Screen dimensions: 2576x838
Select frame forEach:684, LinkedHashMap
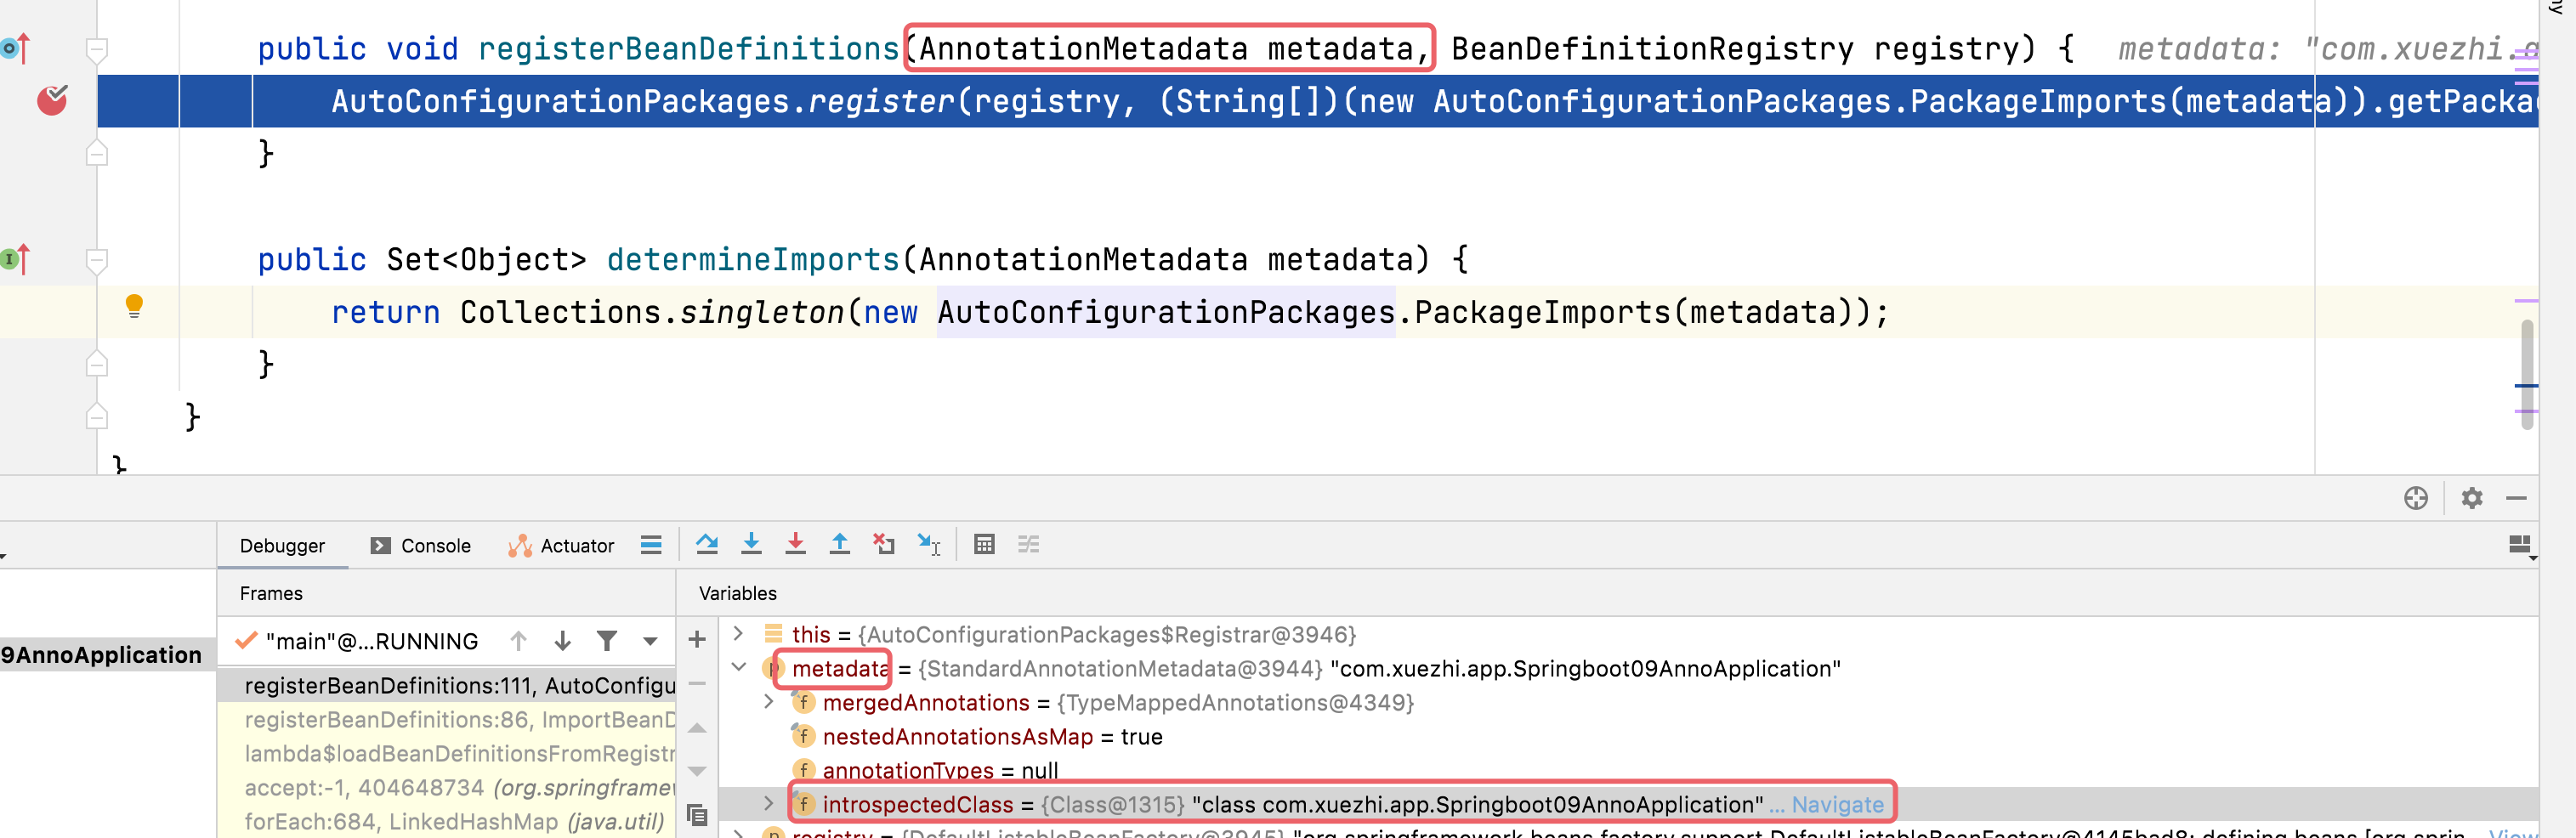(x=447, y=821)
